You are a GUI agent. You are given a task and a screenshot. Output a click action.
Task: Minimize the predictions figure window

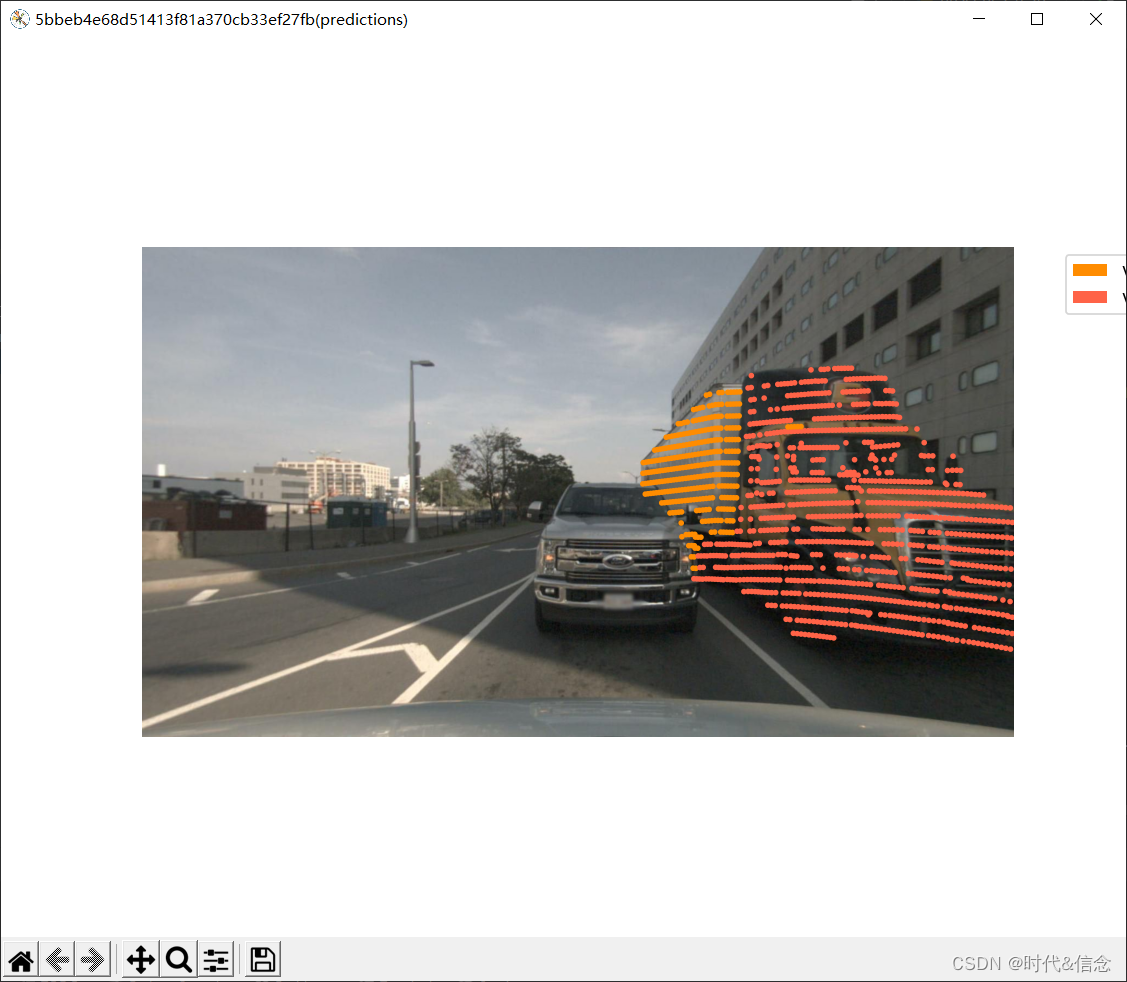(x=979, y=19)
